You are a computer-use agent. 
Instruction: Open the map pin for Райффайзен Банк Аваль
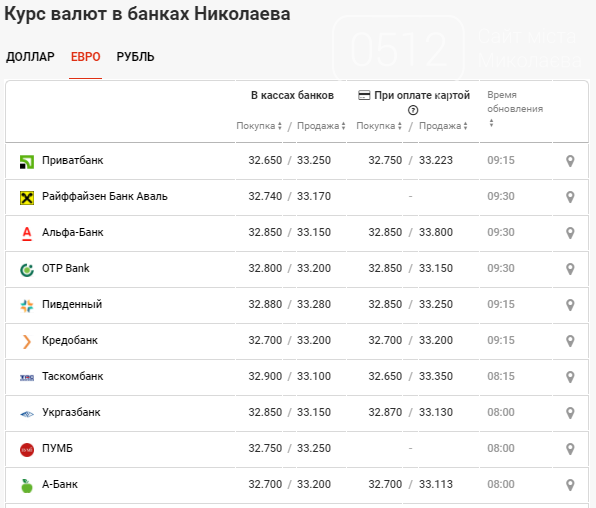(570, 197)
